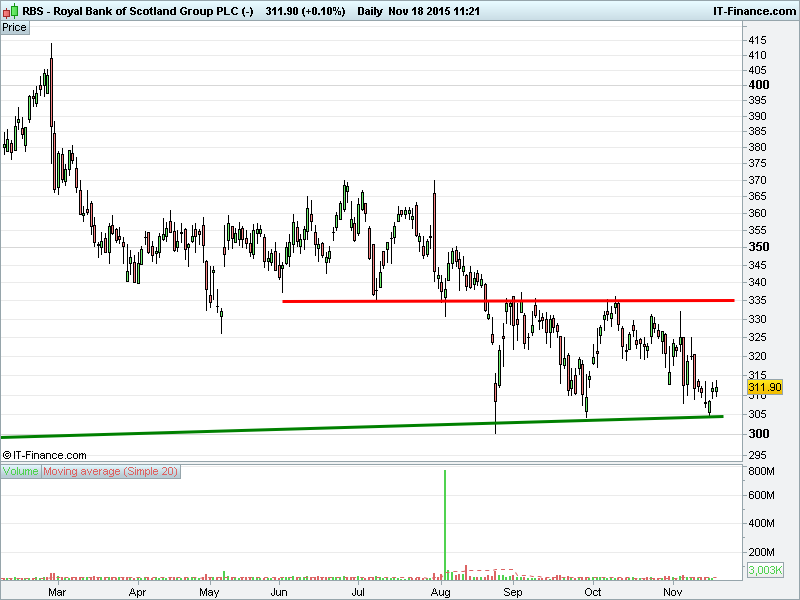Click the Mar label on time axis

coord(57,592)
